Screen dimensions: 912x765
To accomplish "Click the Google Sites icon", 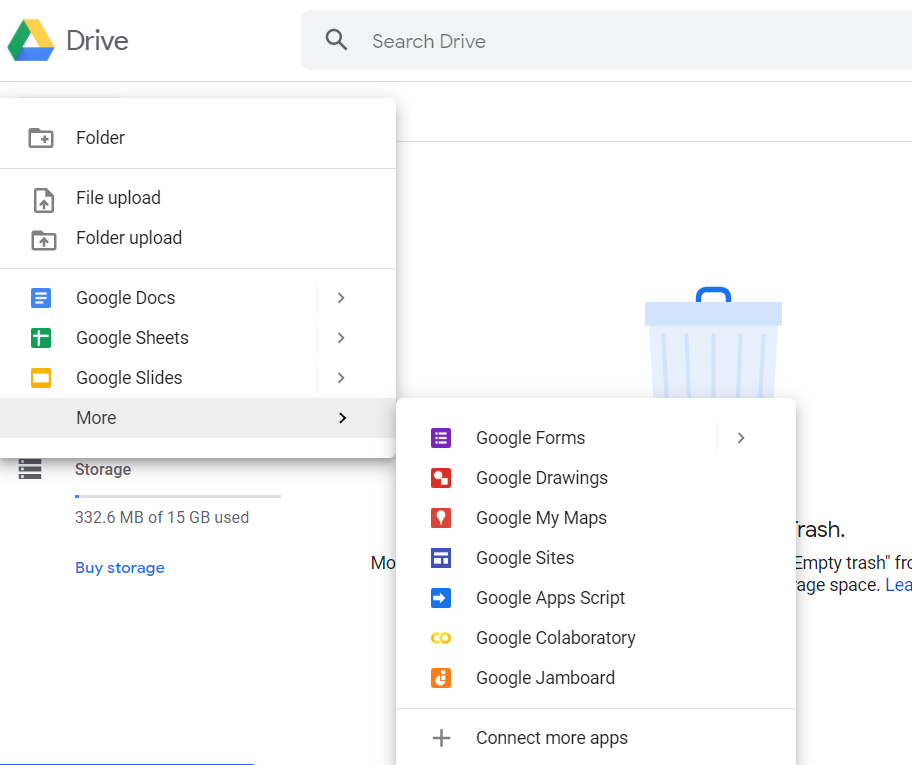I will point(441,558).
